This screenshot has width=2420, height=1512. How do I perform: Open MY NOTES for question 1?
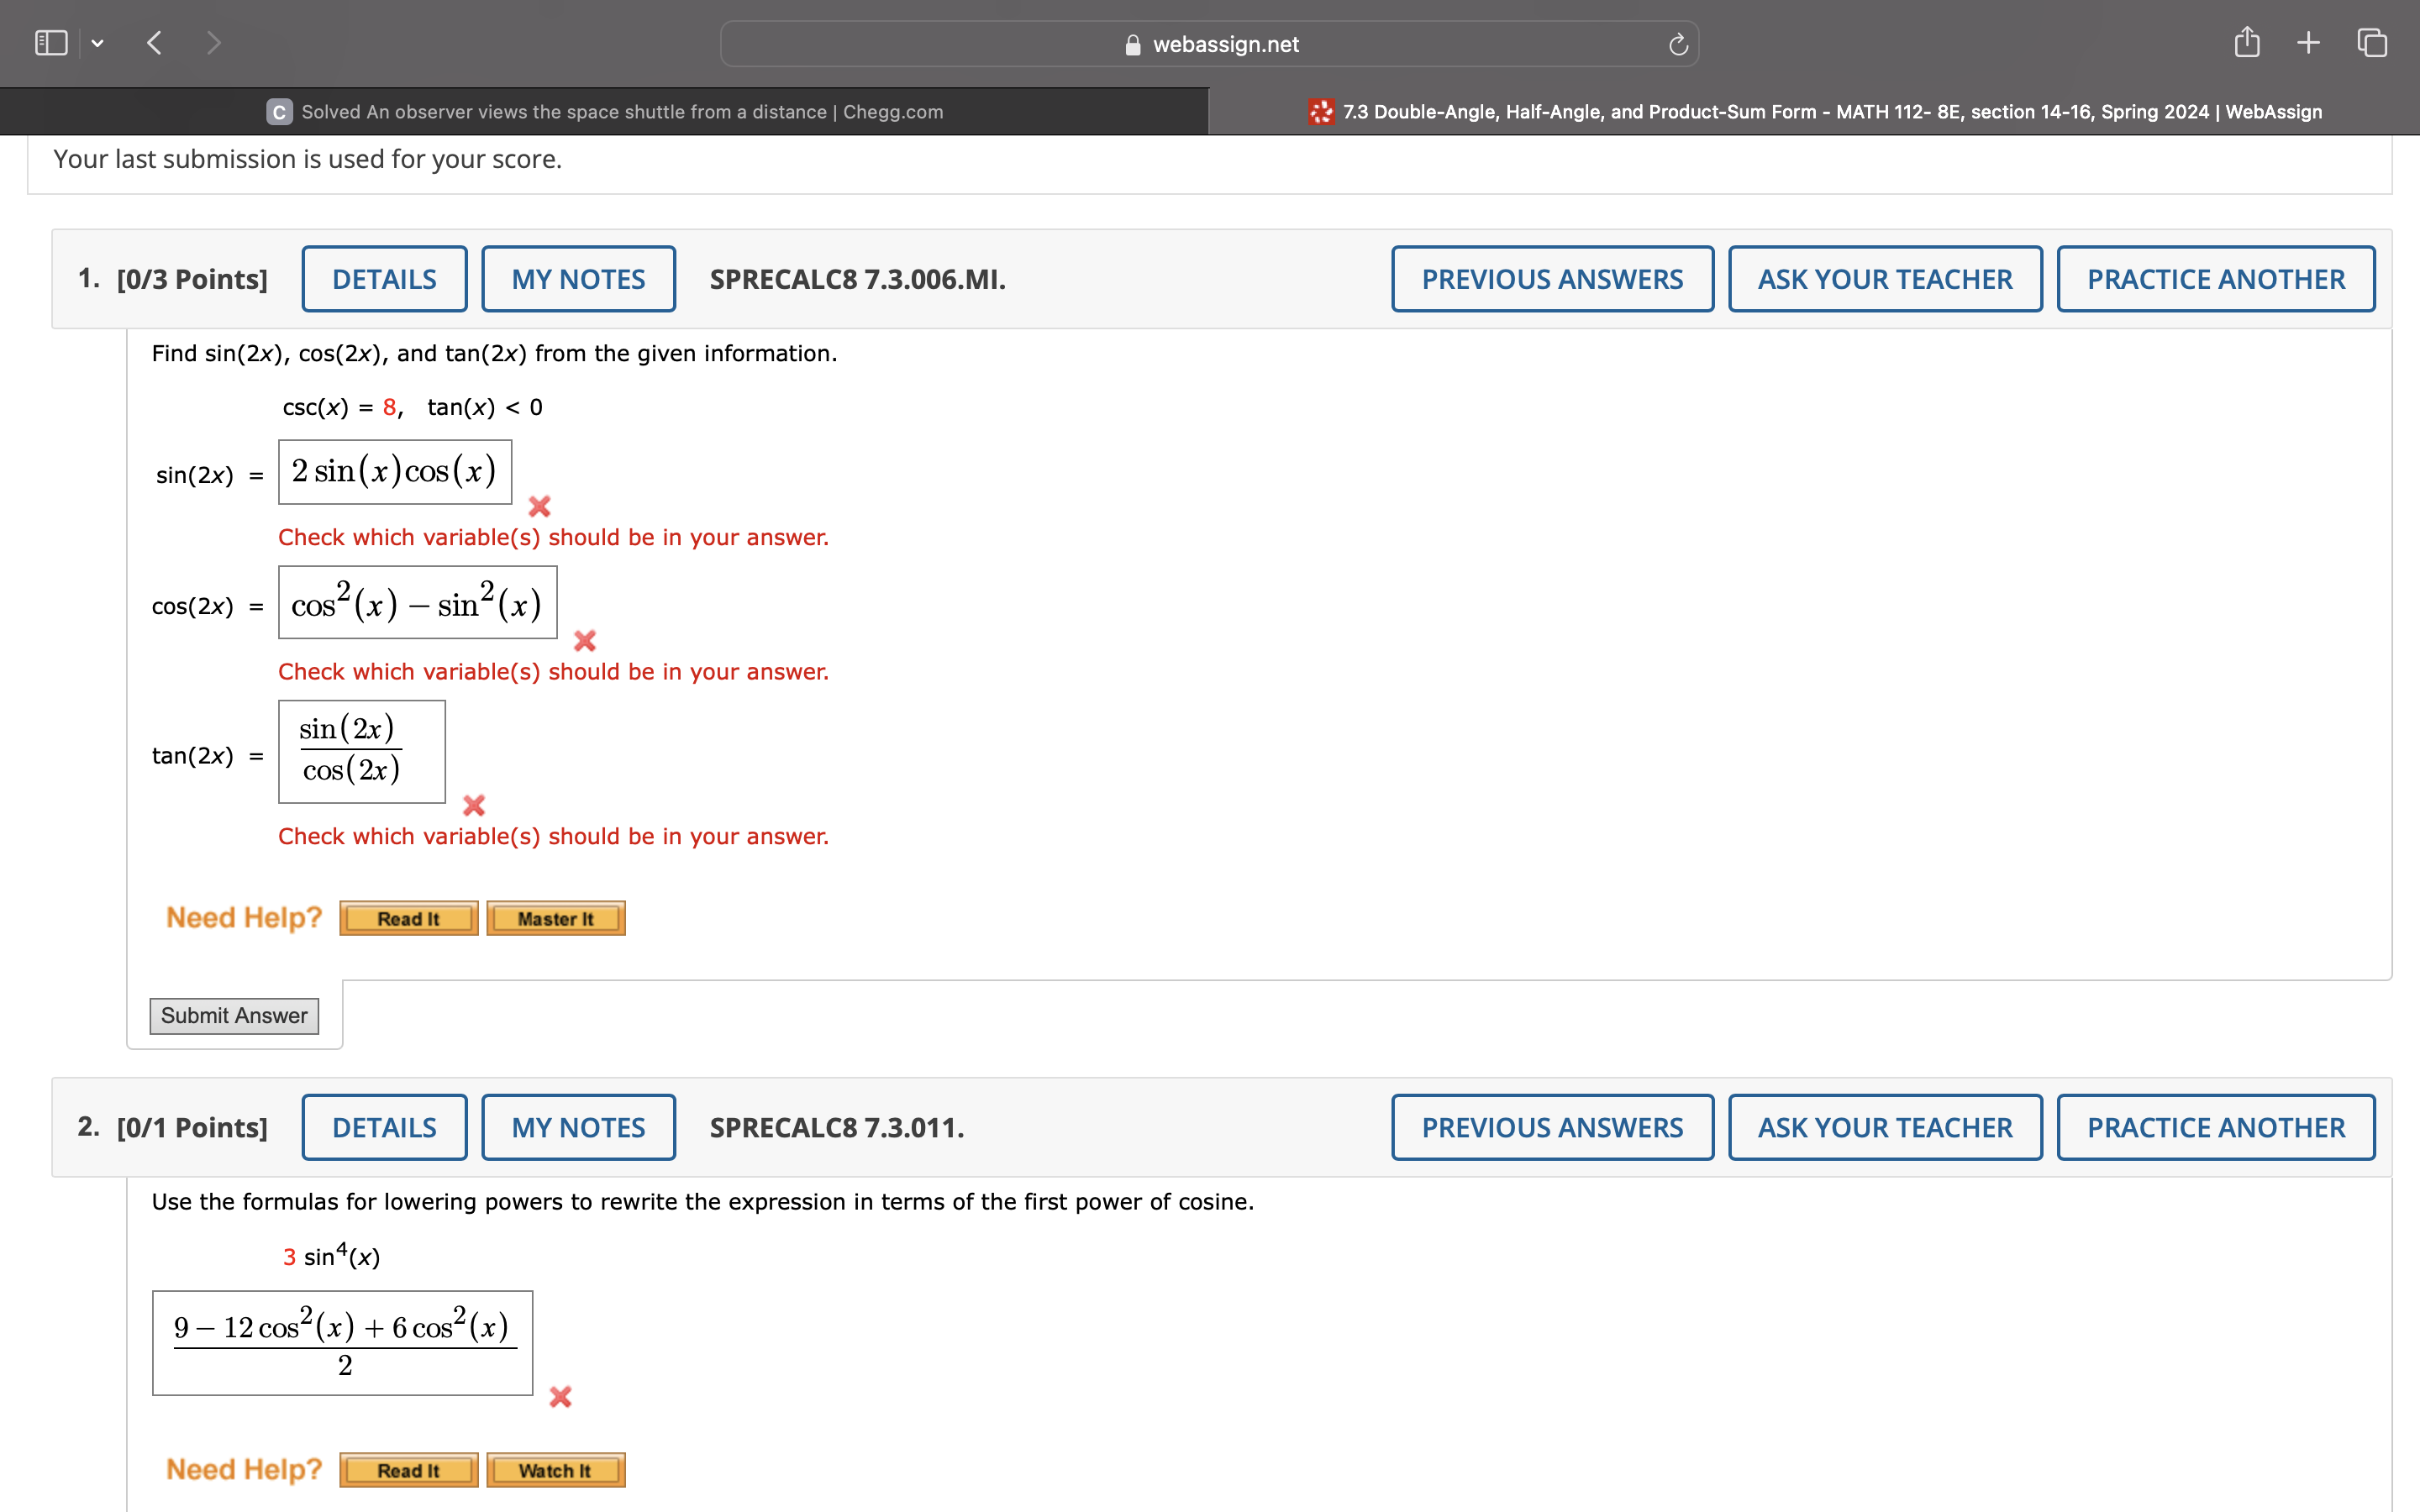coord(578,279)
